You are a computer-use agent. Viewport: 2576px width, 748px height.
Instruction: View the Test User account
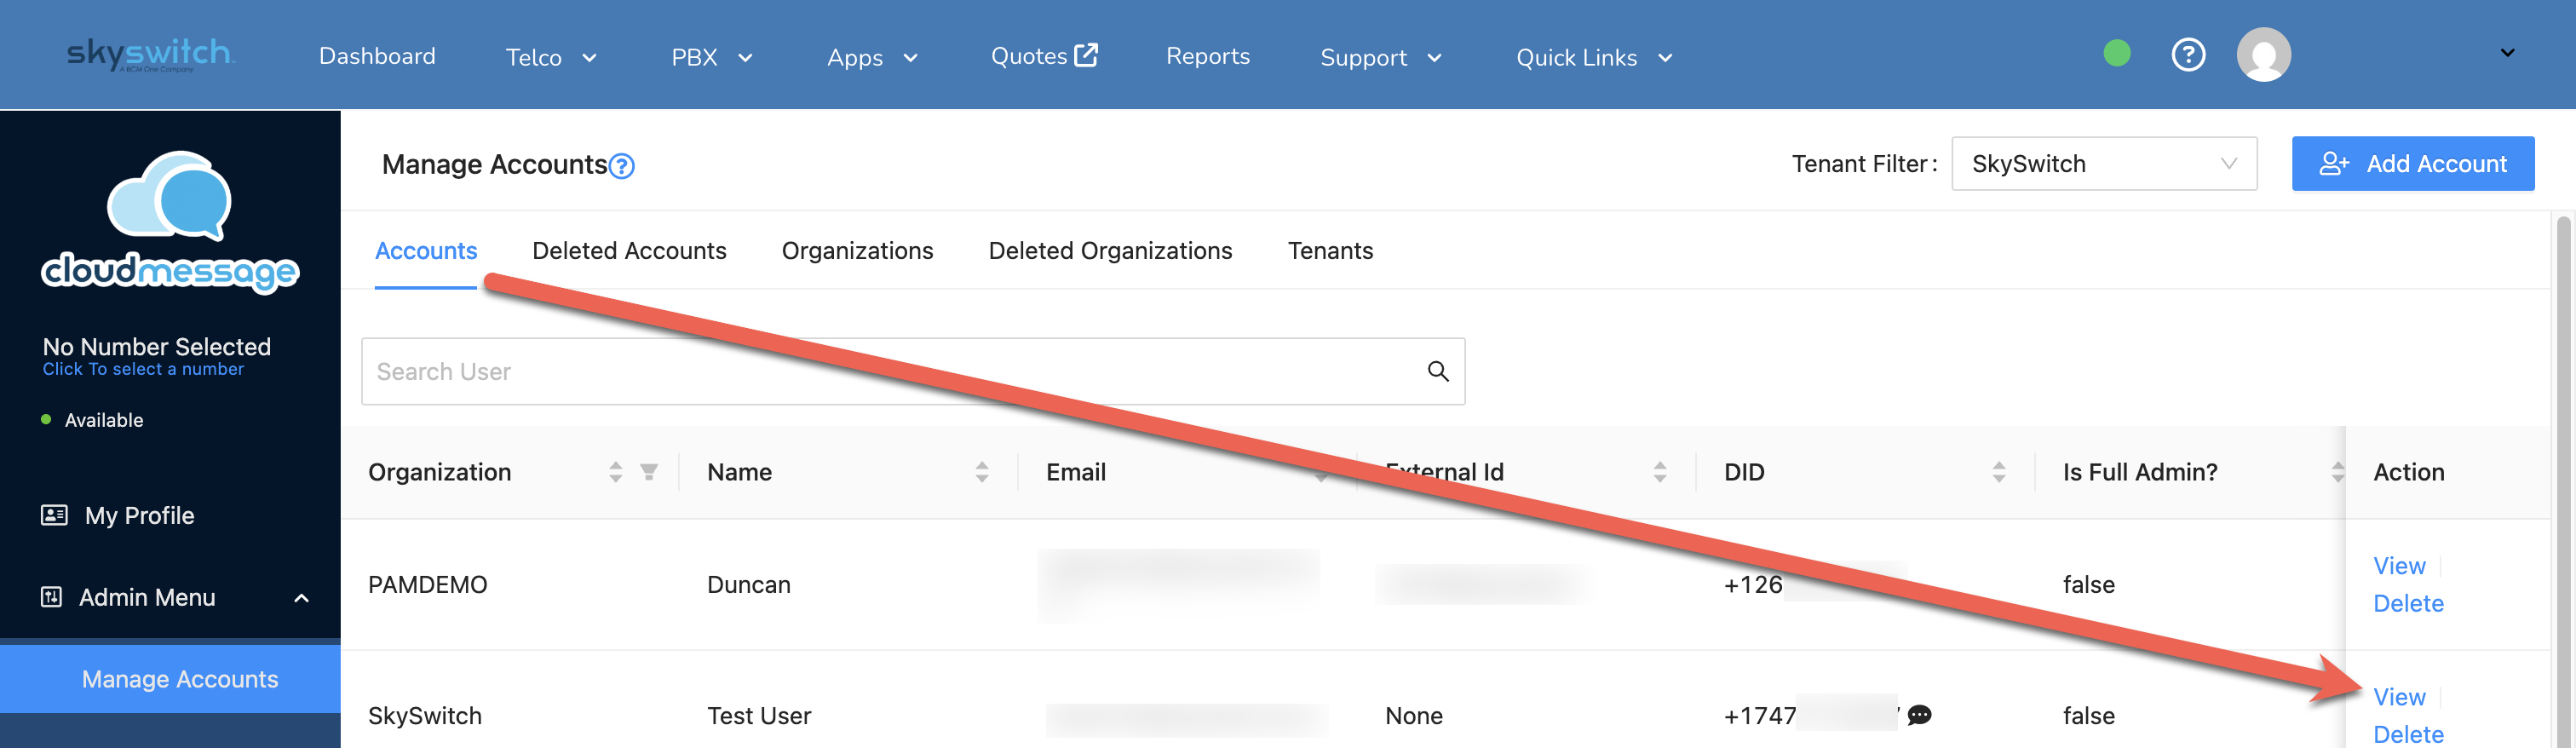pos(2398,697)
